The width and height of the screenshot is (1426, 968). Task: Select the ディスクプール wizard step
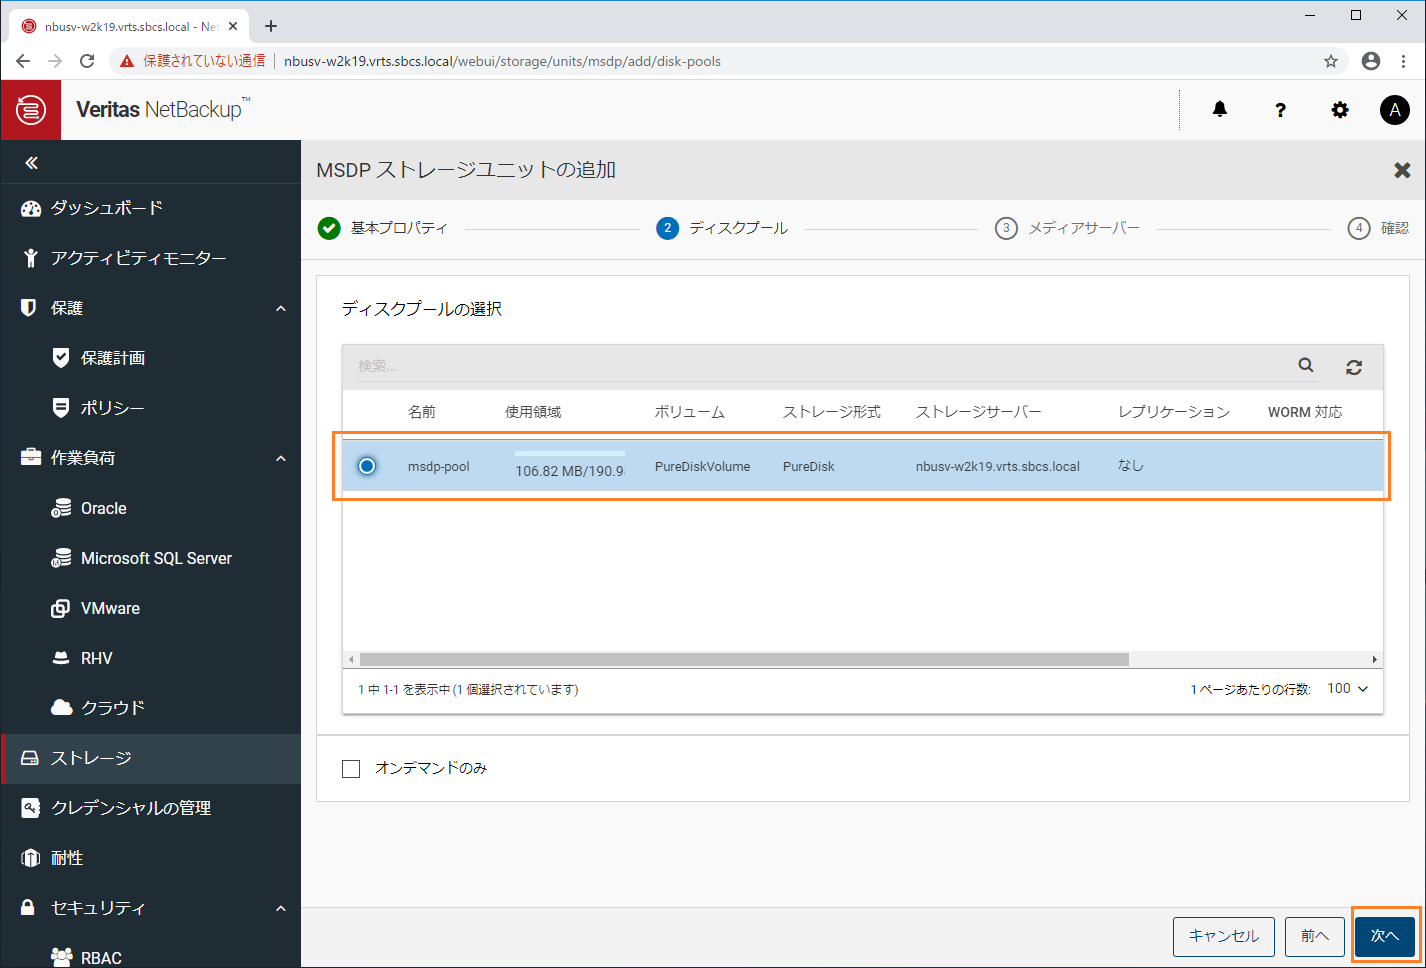click(722, 228)
